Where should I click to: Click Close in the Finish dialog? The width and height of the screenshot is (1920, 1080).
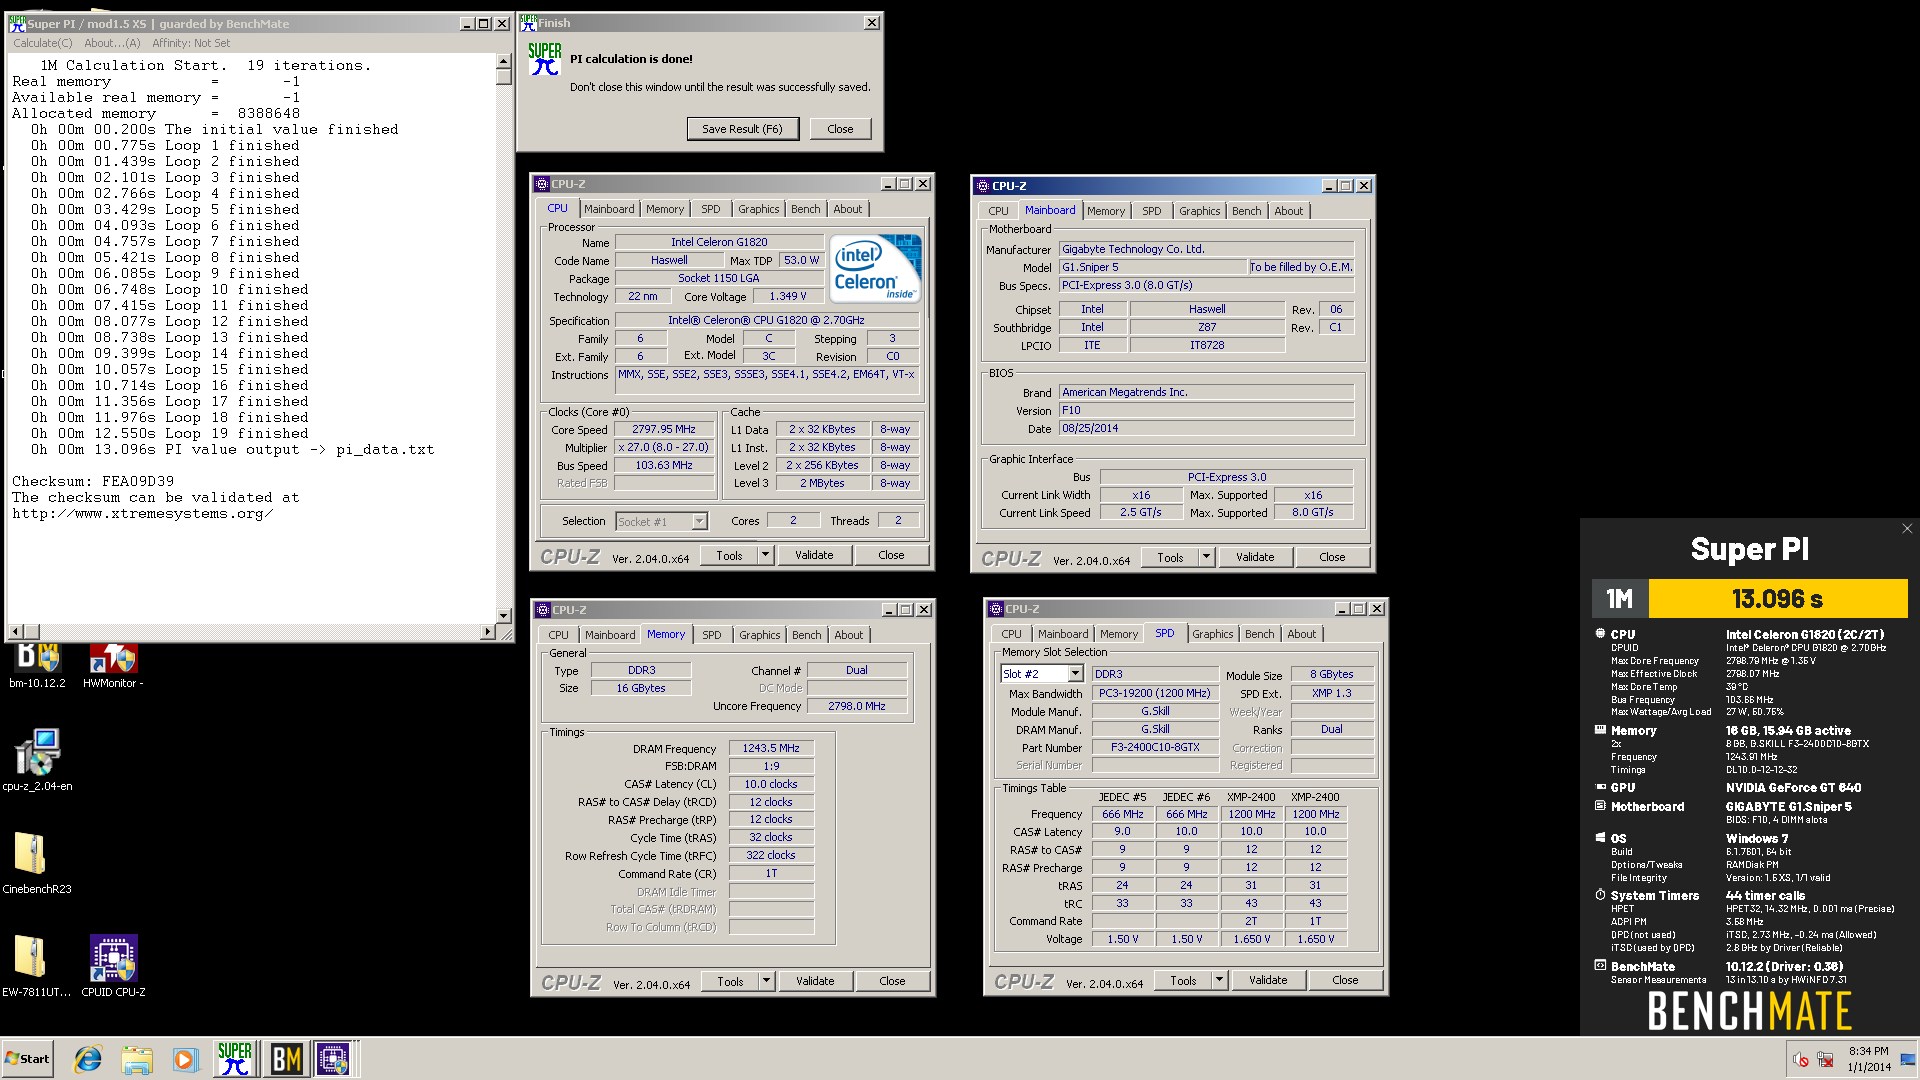[840, 129]
